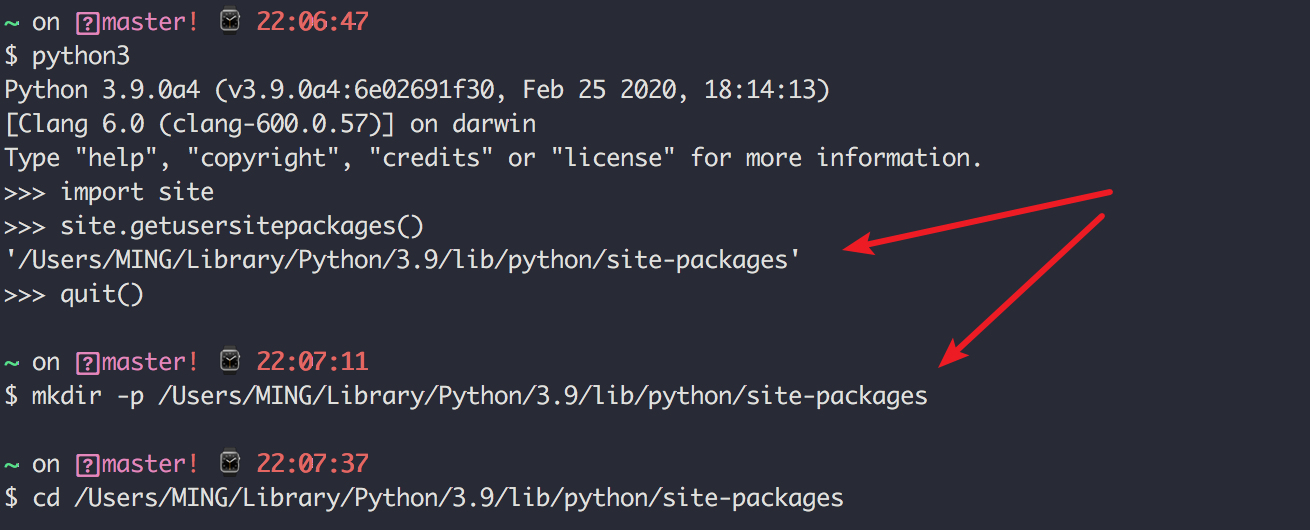Click the watch icon beside 22:07:11
This screenshot has height=530, width=1310.
pos(230,362)
